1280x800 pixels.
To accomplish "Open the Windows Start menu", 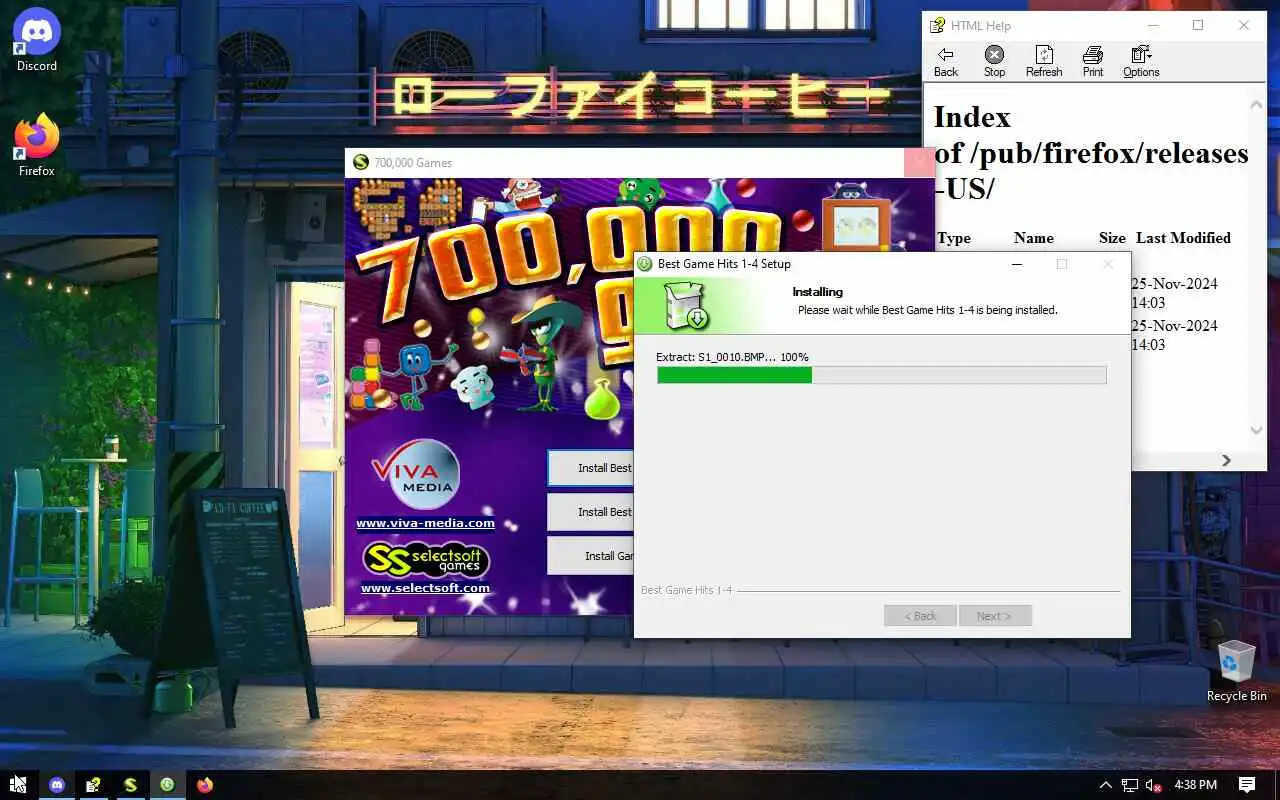I will pyautogui.click(x=18, y=785).
